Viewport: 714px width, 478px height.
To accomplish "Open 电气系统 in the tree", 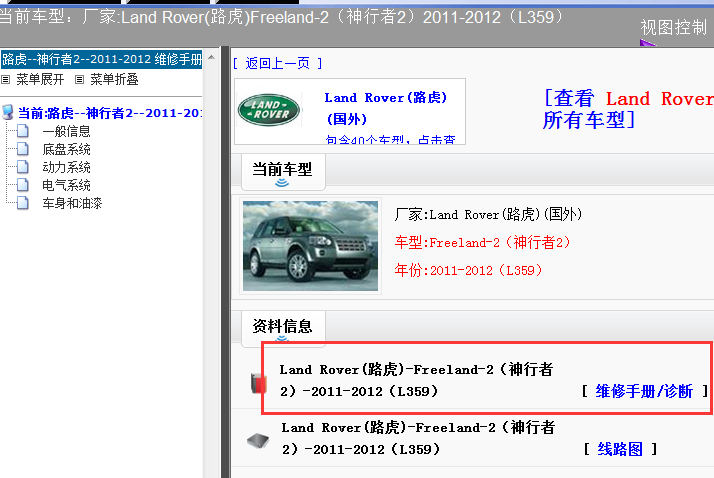I will pos(66,185).
